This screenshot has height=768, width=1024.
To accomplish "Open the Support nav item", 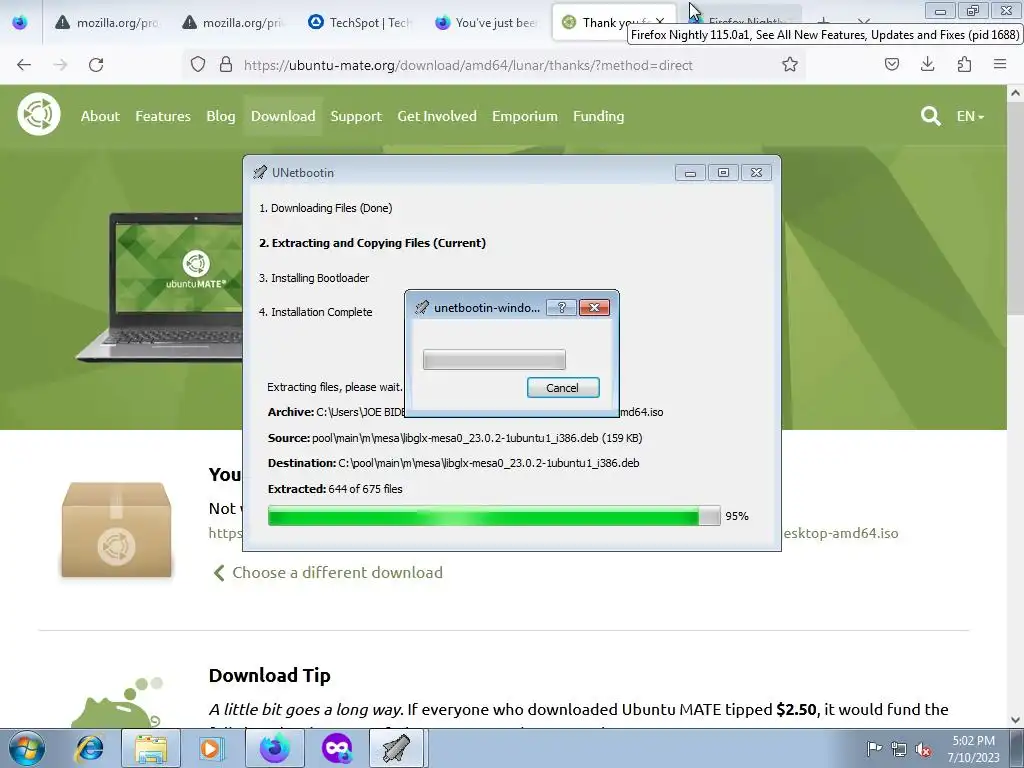I will pos(356,116).
